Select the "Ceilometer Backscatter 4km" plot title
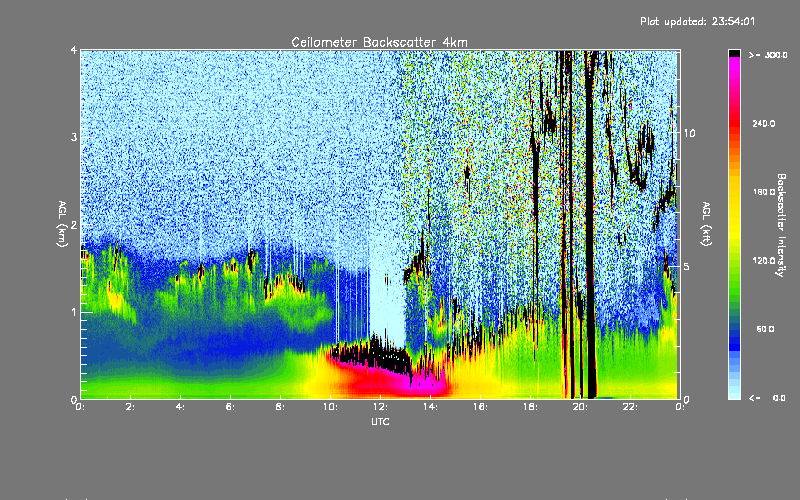Image resolution: width=800 pixels, height=500 pixels. point(379,42)
